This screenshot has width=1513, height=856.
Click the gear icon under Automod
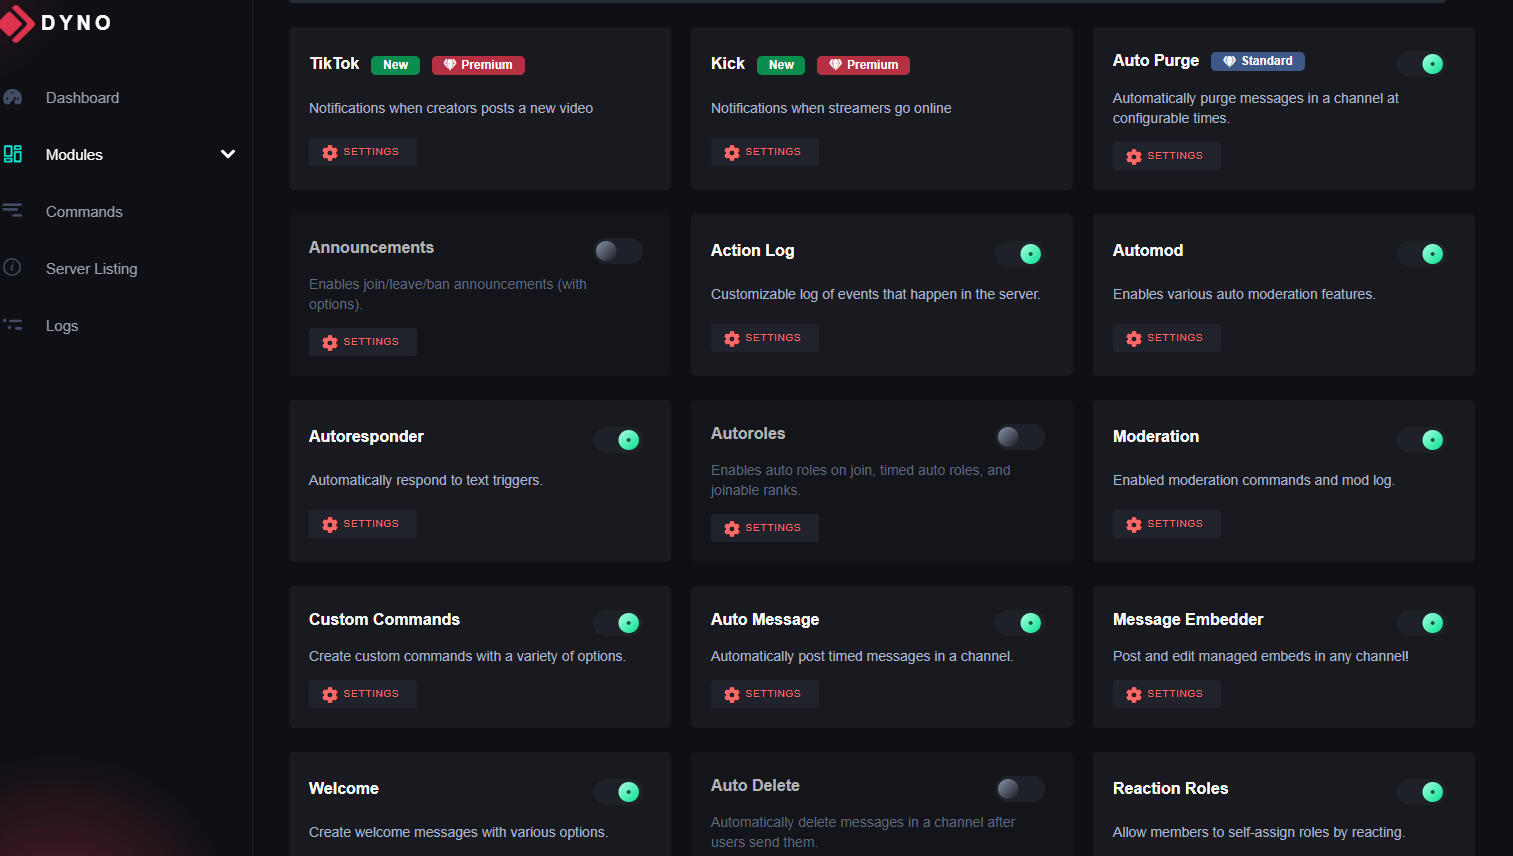click(1134, 339)
